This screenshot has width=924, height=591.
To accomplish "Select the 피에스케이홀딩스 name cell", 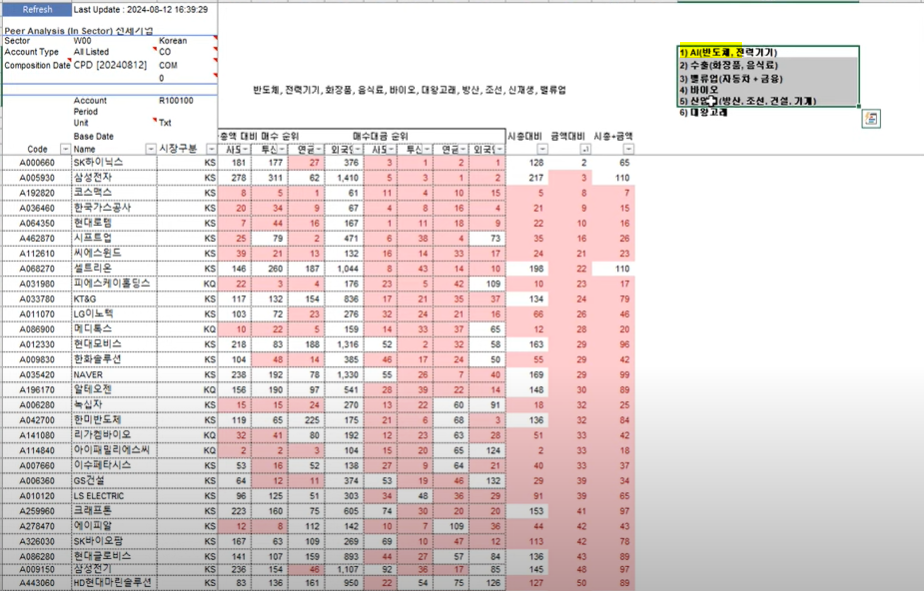I will (x=114, y=283).
